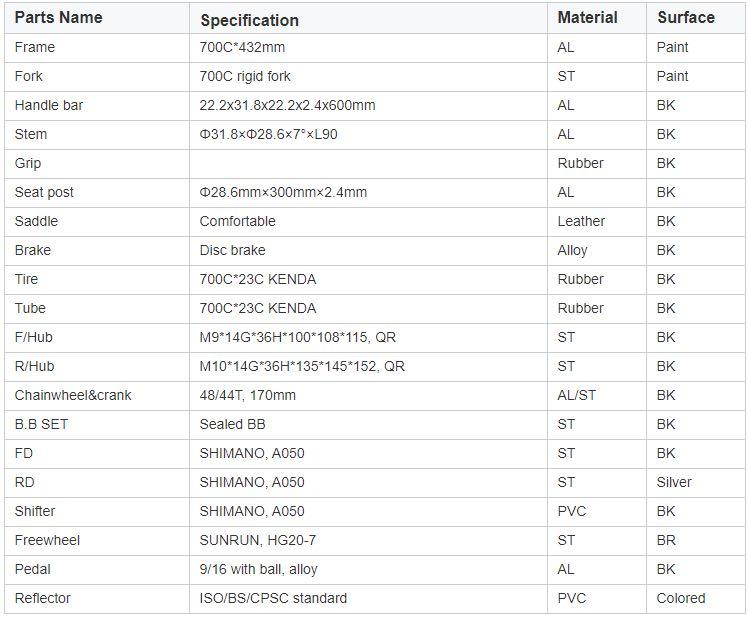Click the 'SUNRUN, HG20-7' freewheel specification
The height and width of the screenshot is (617, 749).
[254, 540]
